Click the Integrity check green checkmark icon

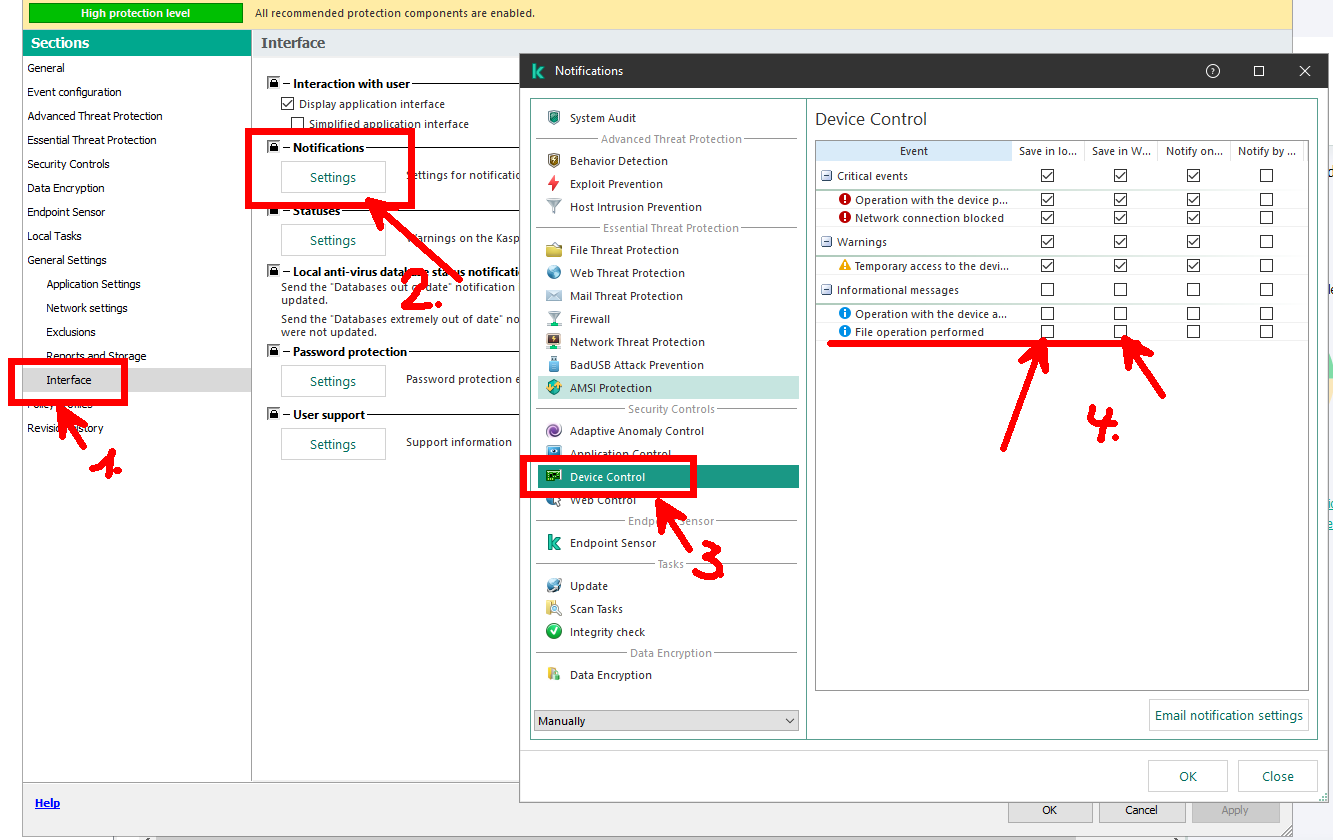(x=554, y=632)
